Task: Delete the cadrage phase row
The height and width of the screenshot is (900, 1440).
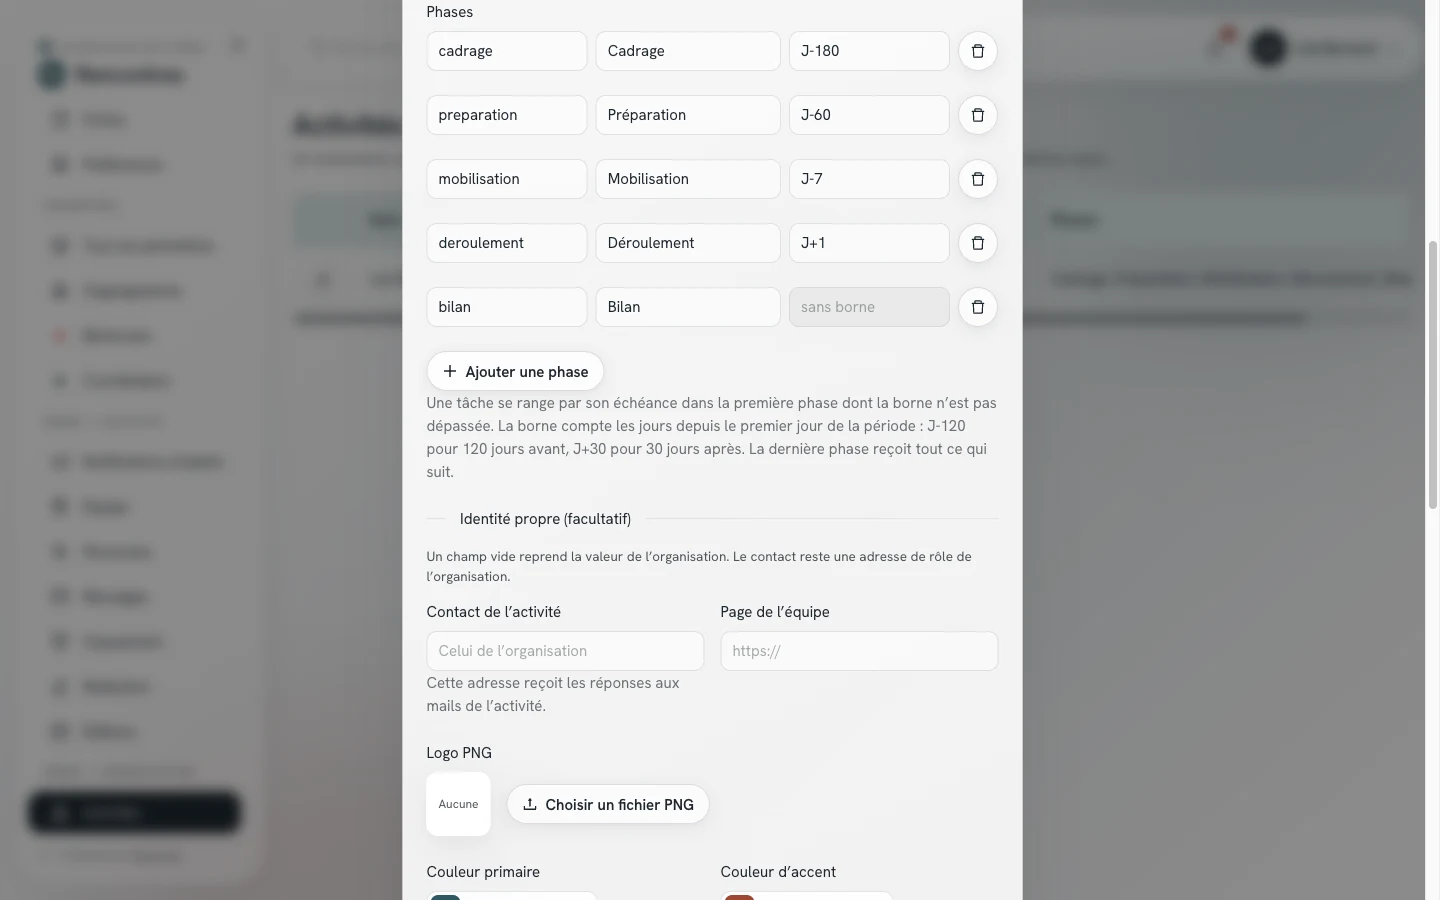Action: [978, 51]
